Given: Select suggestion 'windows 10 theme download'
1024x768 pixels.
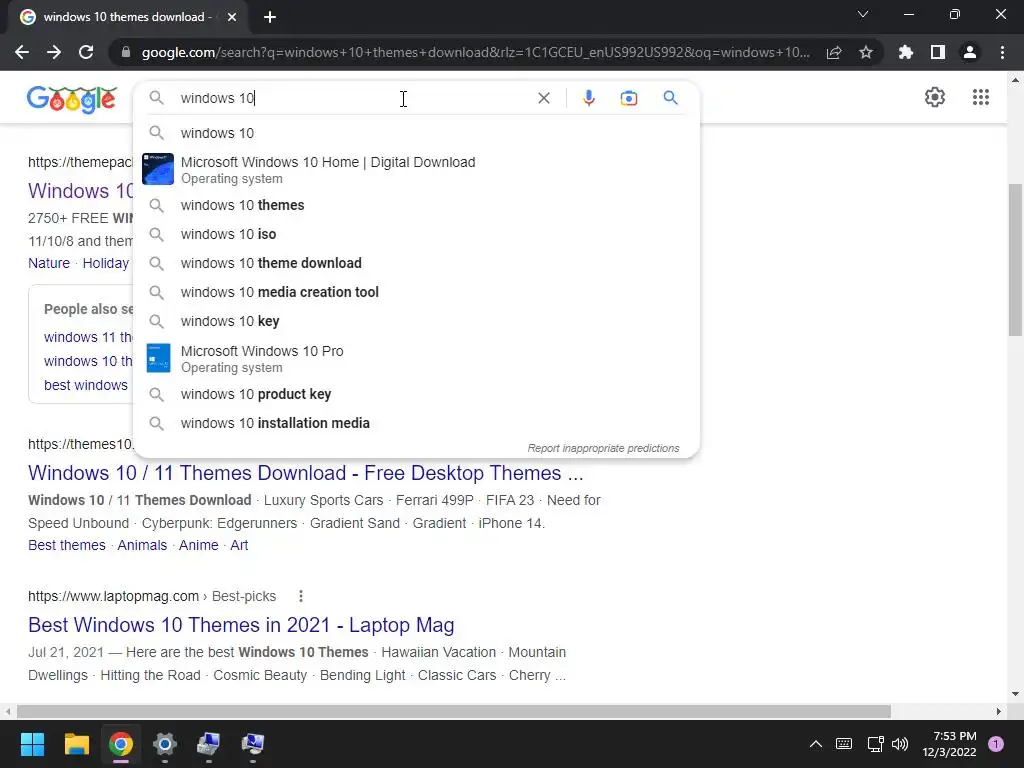Looking at the screenshot, I should (416, 263).
